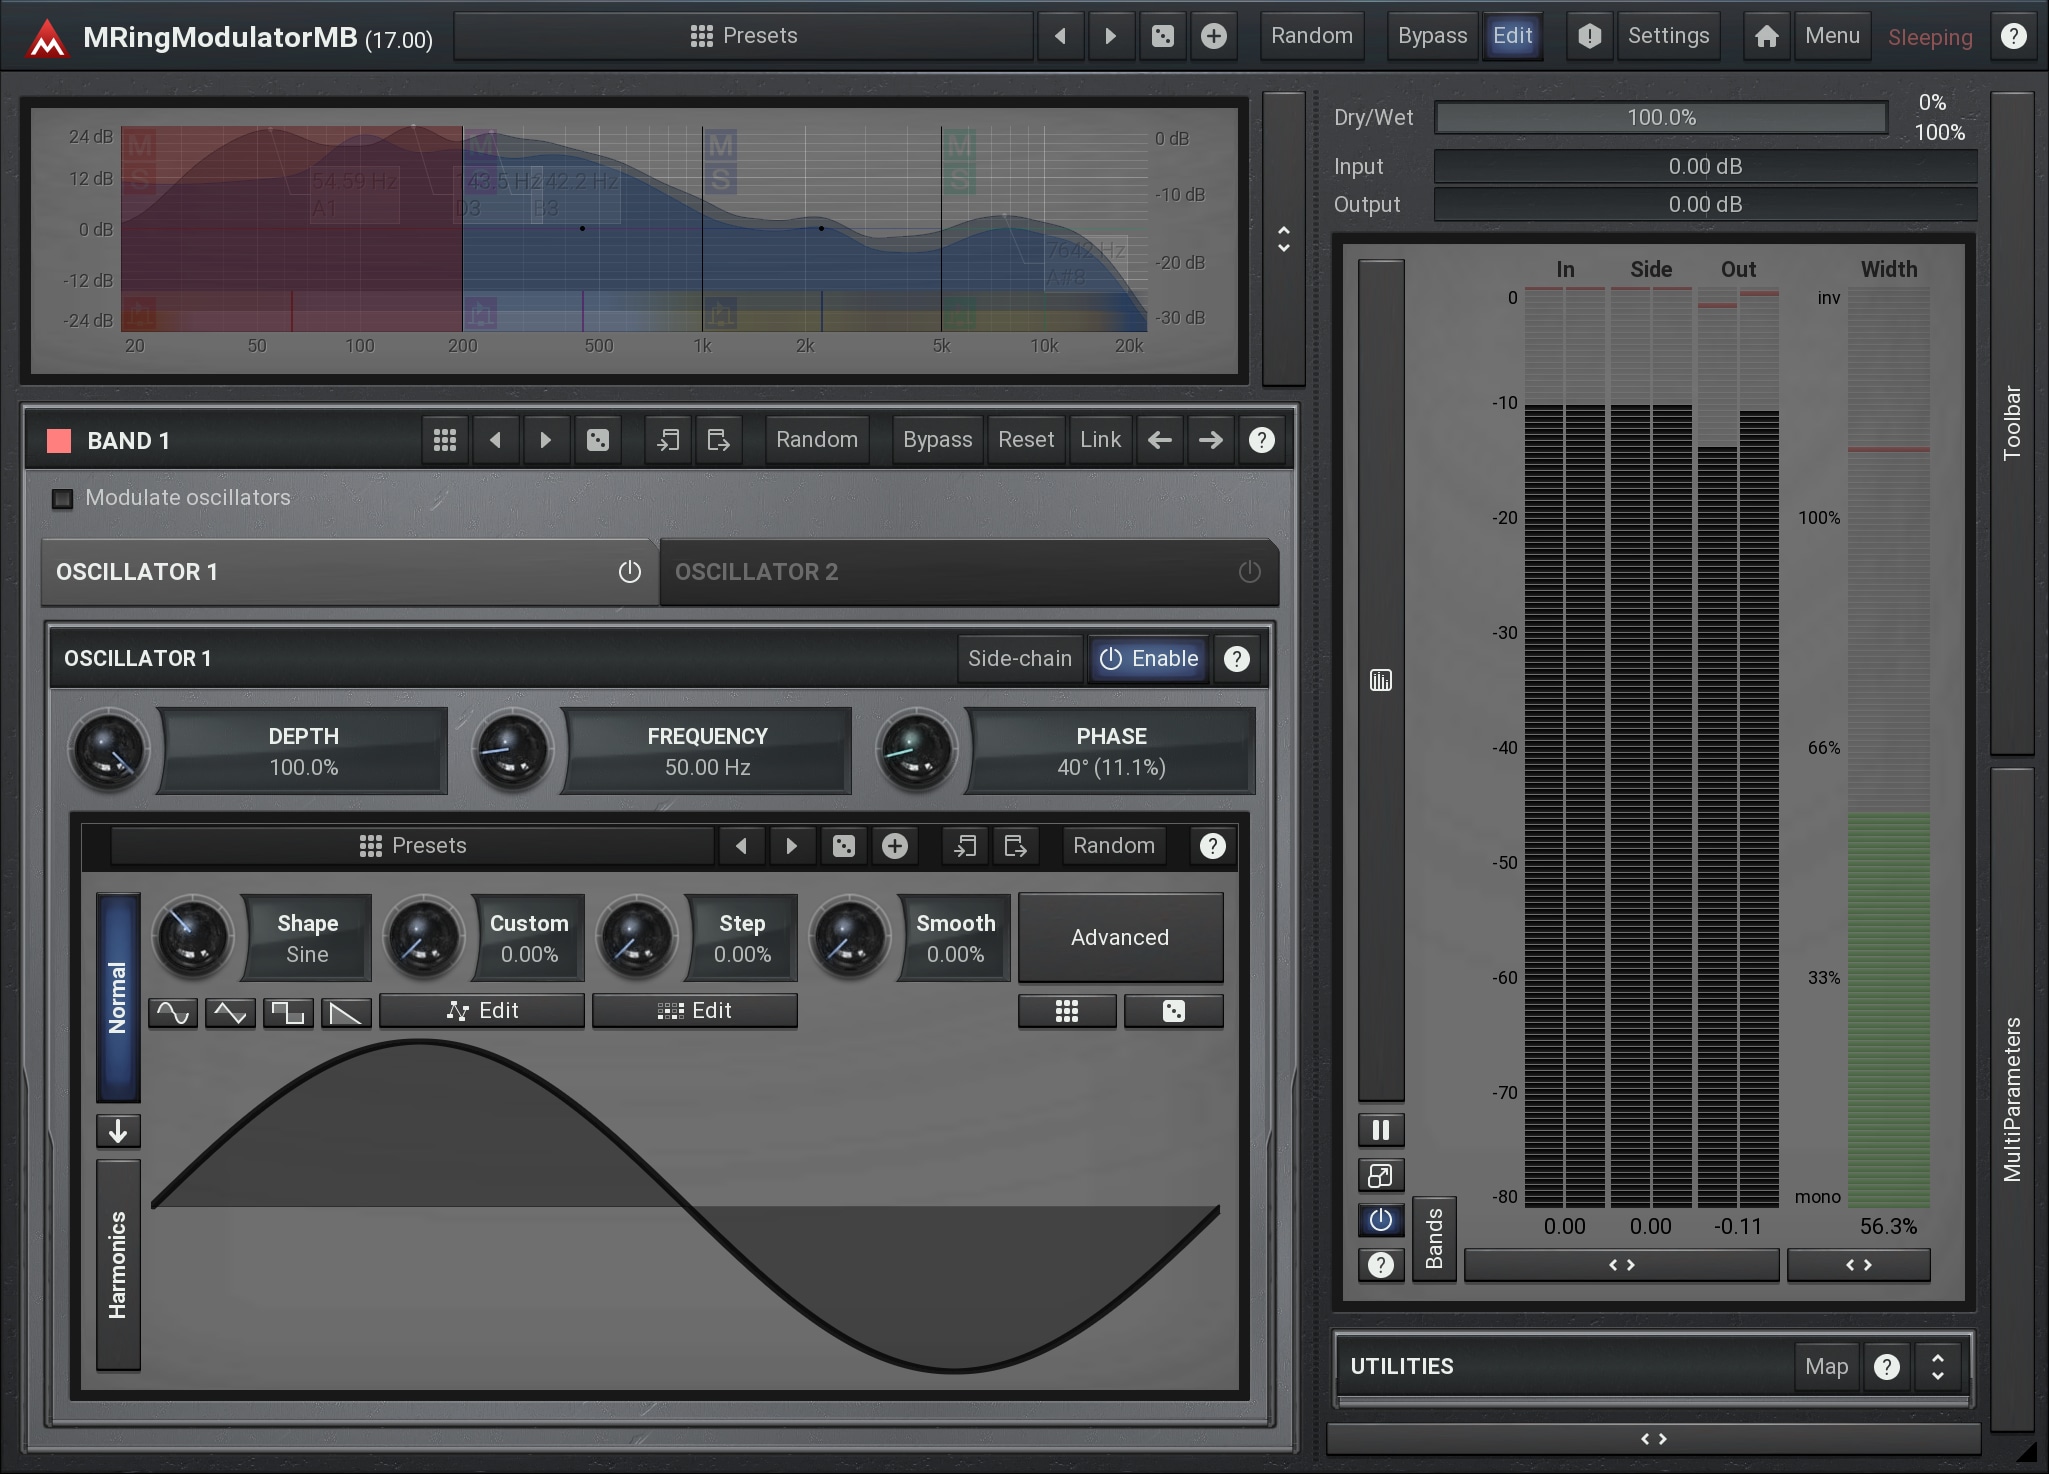This screenshot has width=2049, height=1474.
Task: Click the add preset plus icon in top bar
Action: tap(1213, 36)
